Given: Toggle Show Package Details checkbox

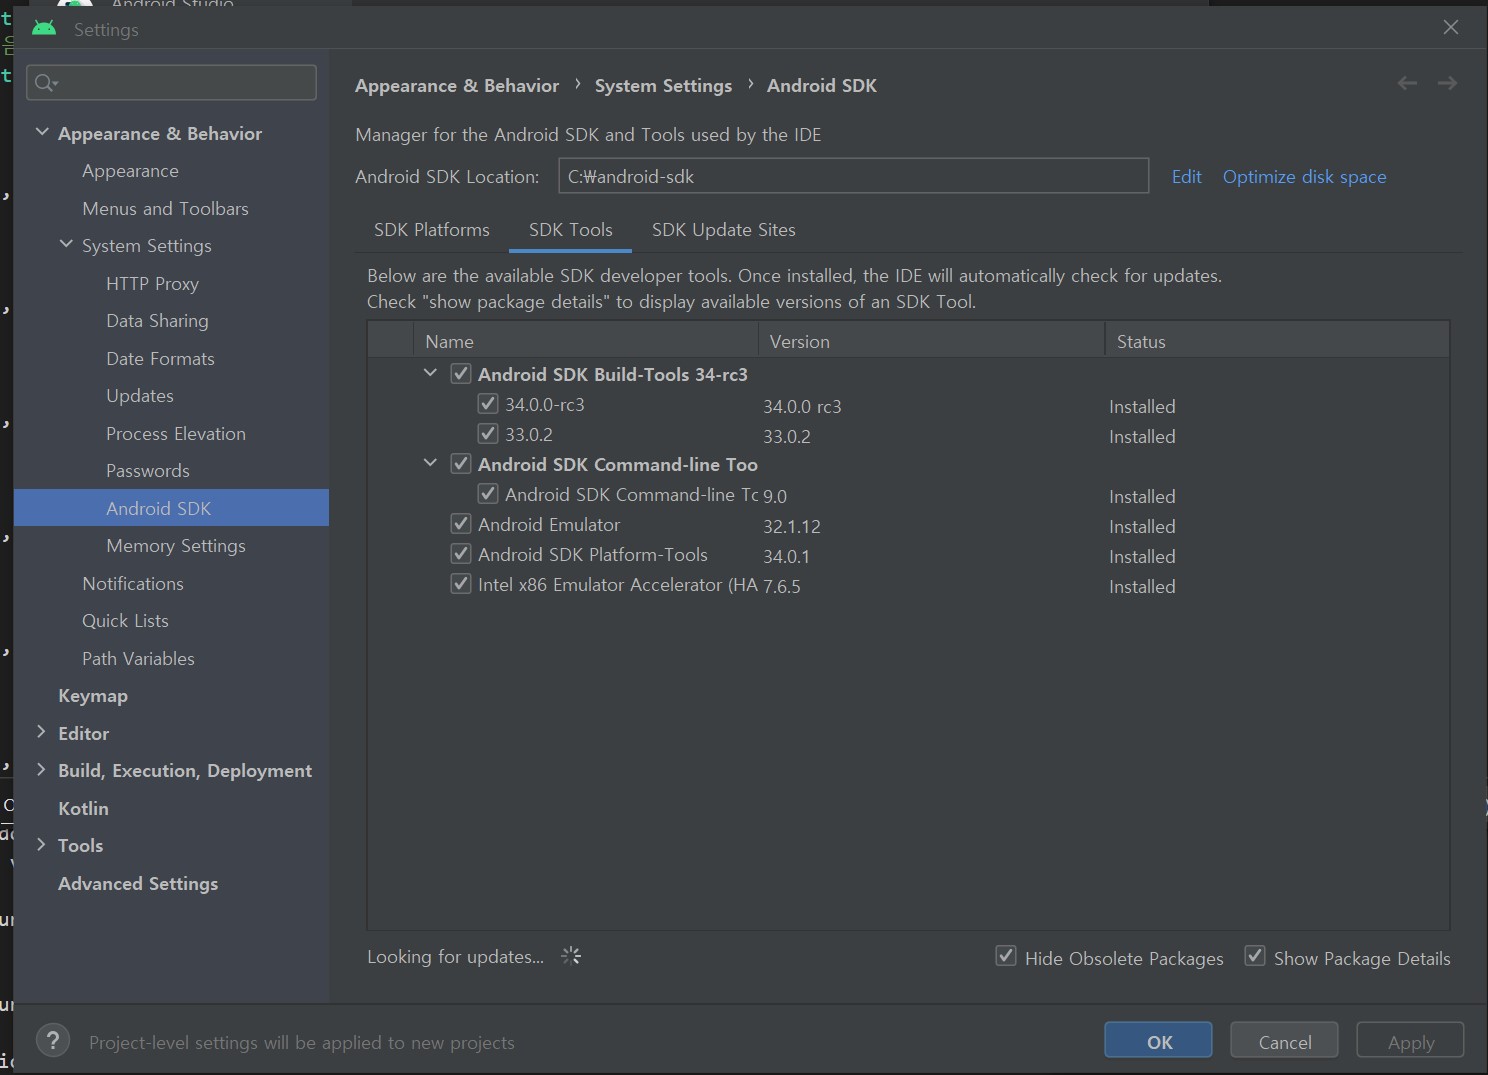Looking at the screenshot, I should [x=1255, y=956].
